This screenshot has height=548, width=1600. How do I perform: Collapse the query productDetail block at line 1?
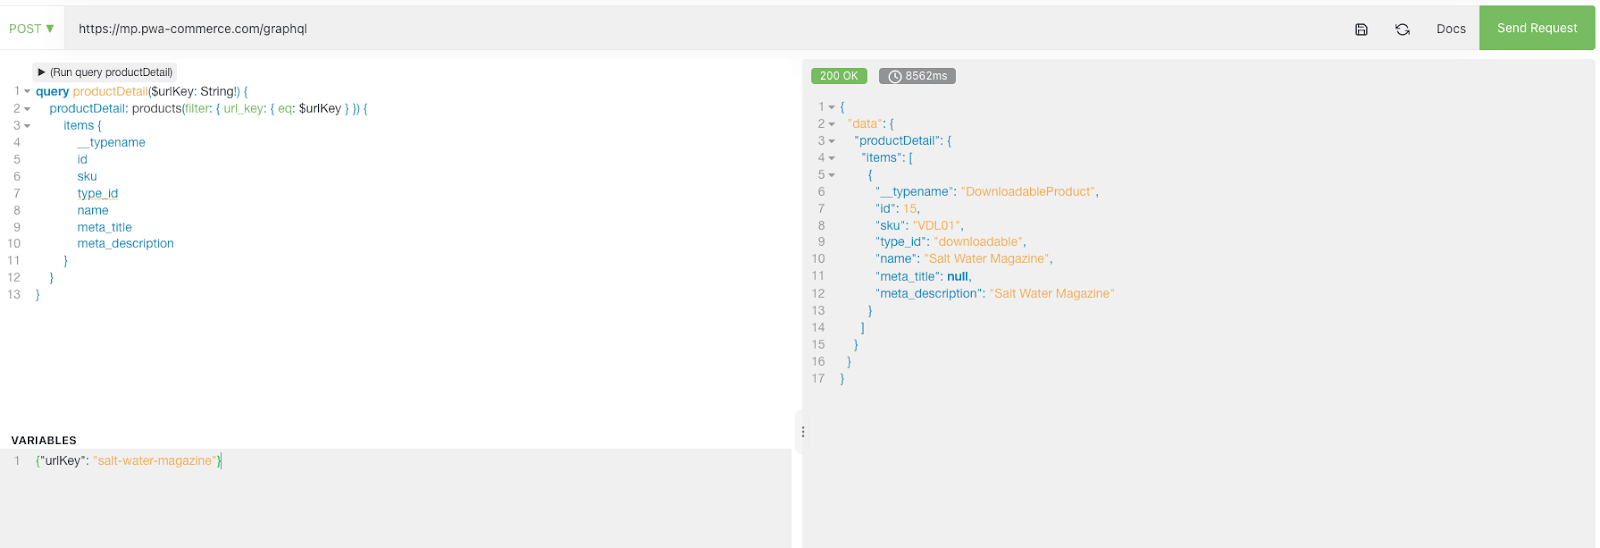pyautogui.click(x=28, y=92)
